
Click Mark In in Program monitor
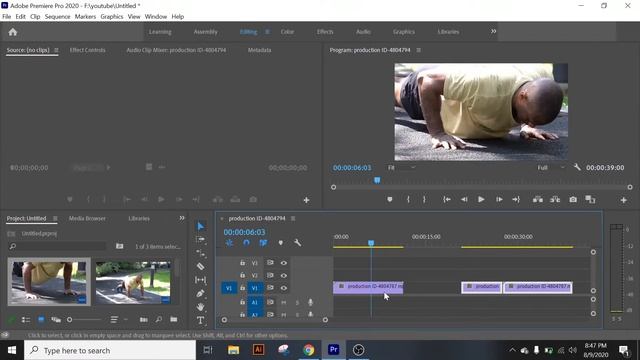(x=408, y=200)
